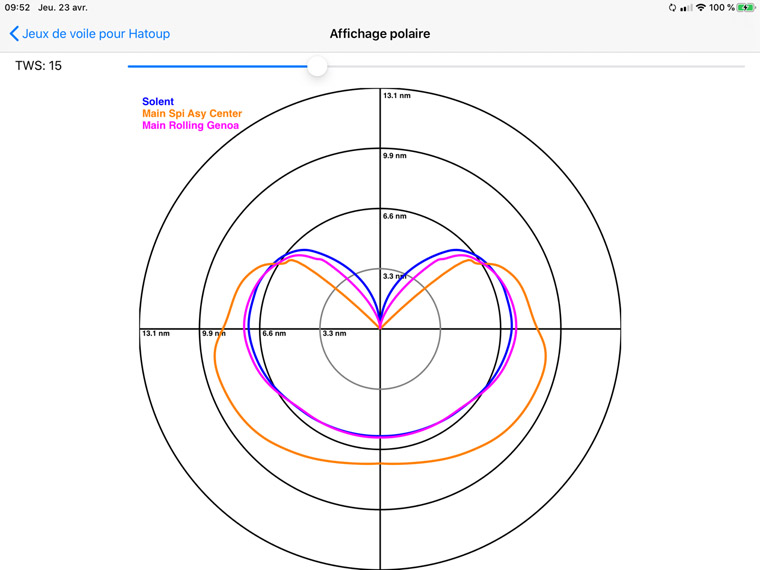The width and height of the screenshot is (760, 570).
Task: Click the 100 % battery percentage text
Action: click(722, 8)
